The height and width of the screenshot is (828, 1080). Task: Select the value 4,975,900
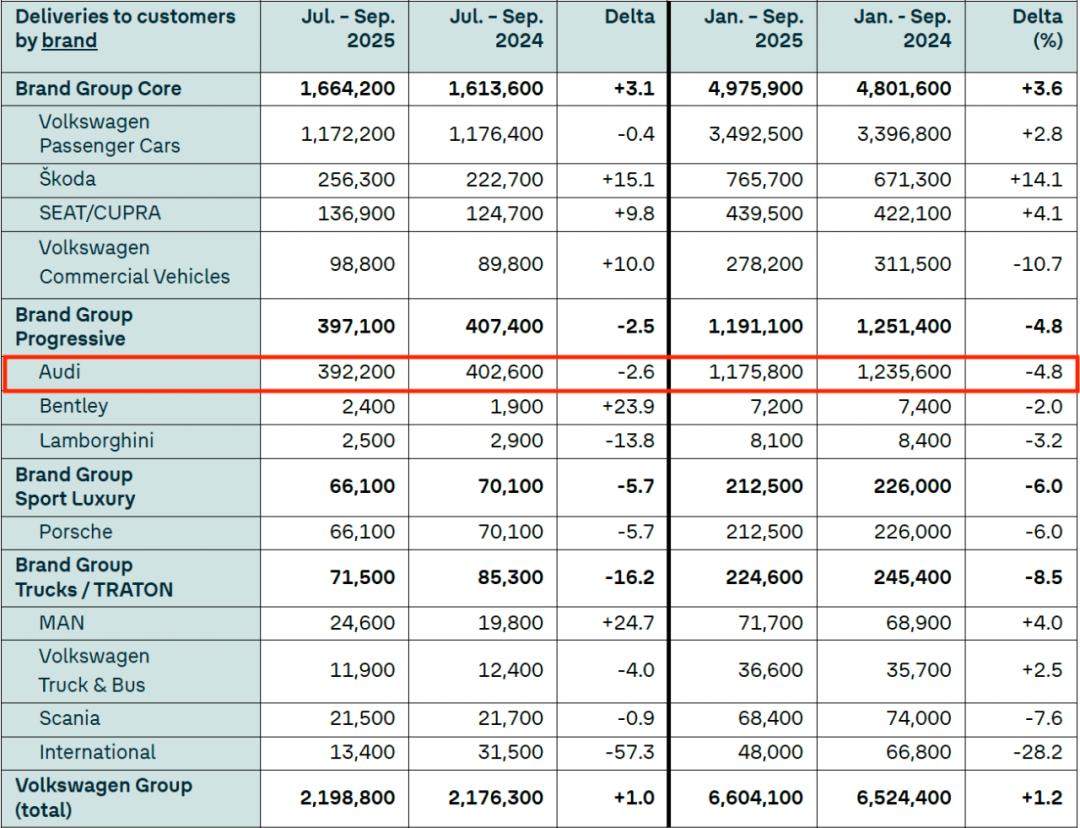click(756, 89)
